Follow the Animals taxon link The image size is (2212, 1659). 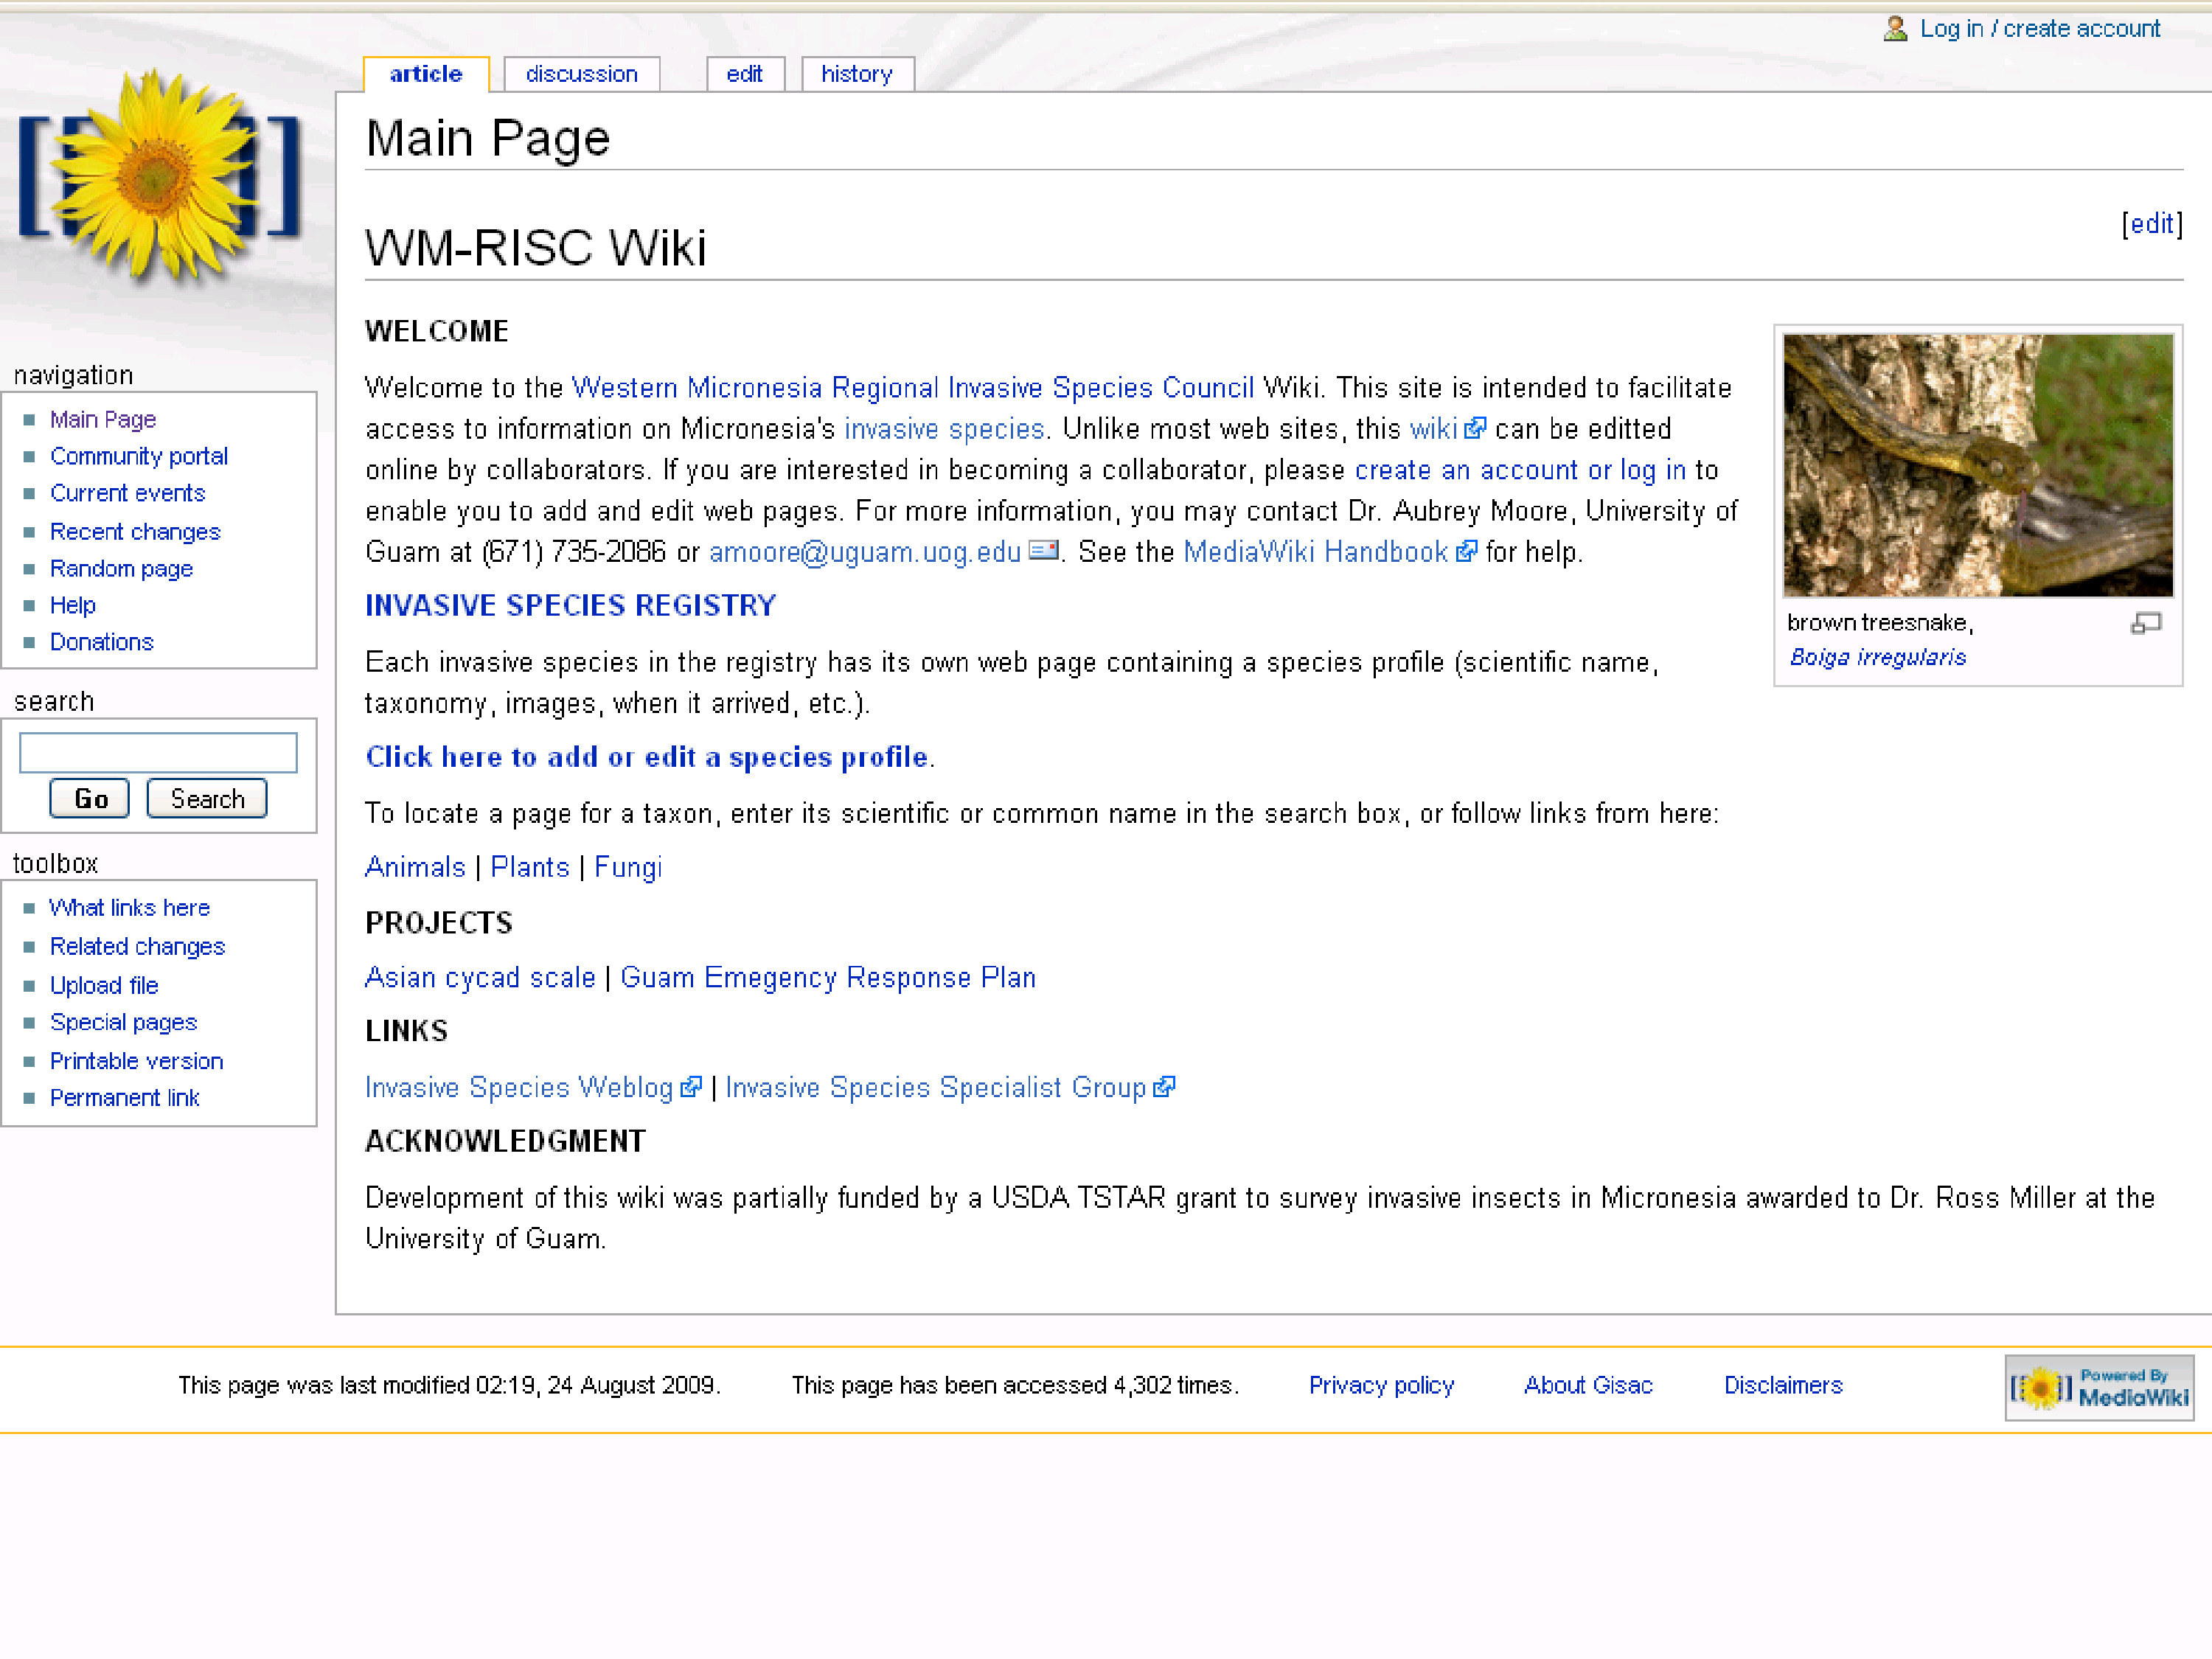click(x=415, y=867)
